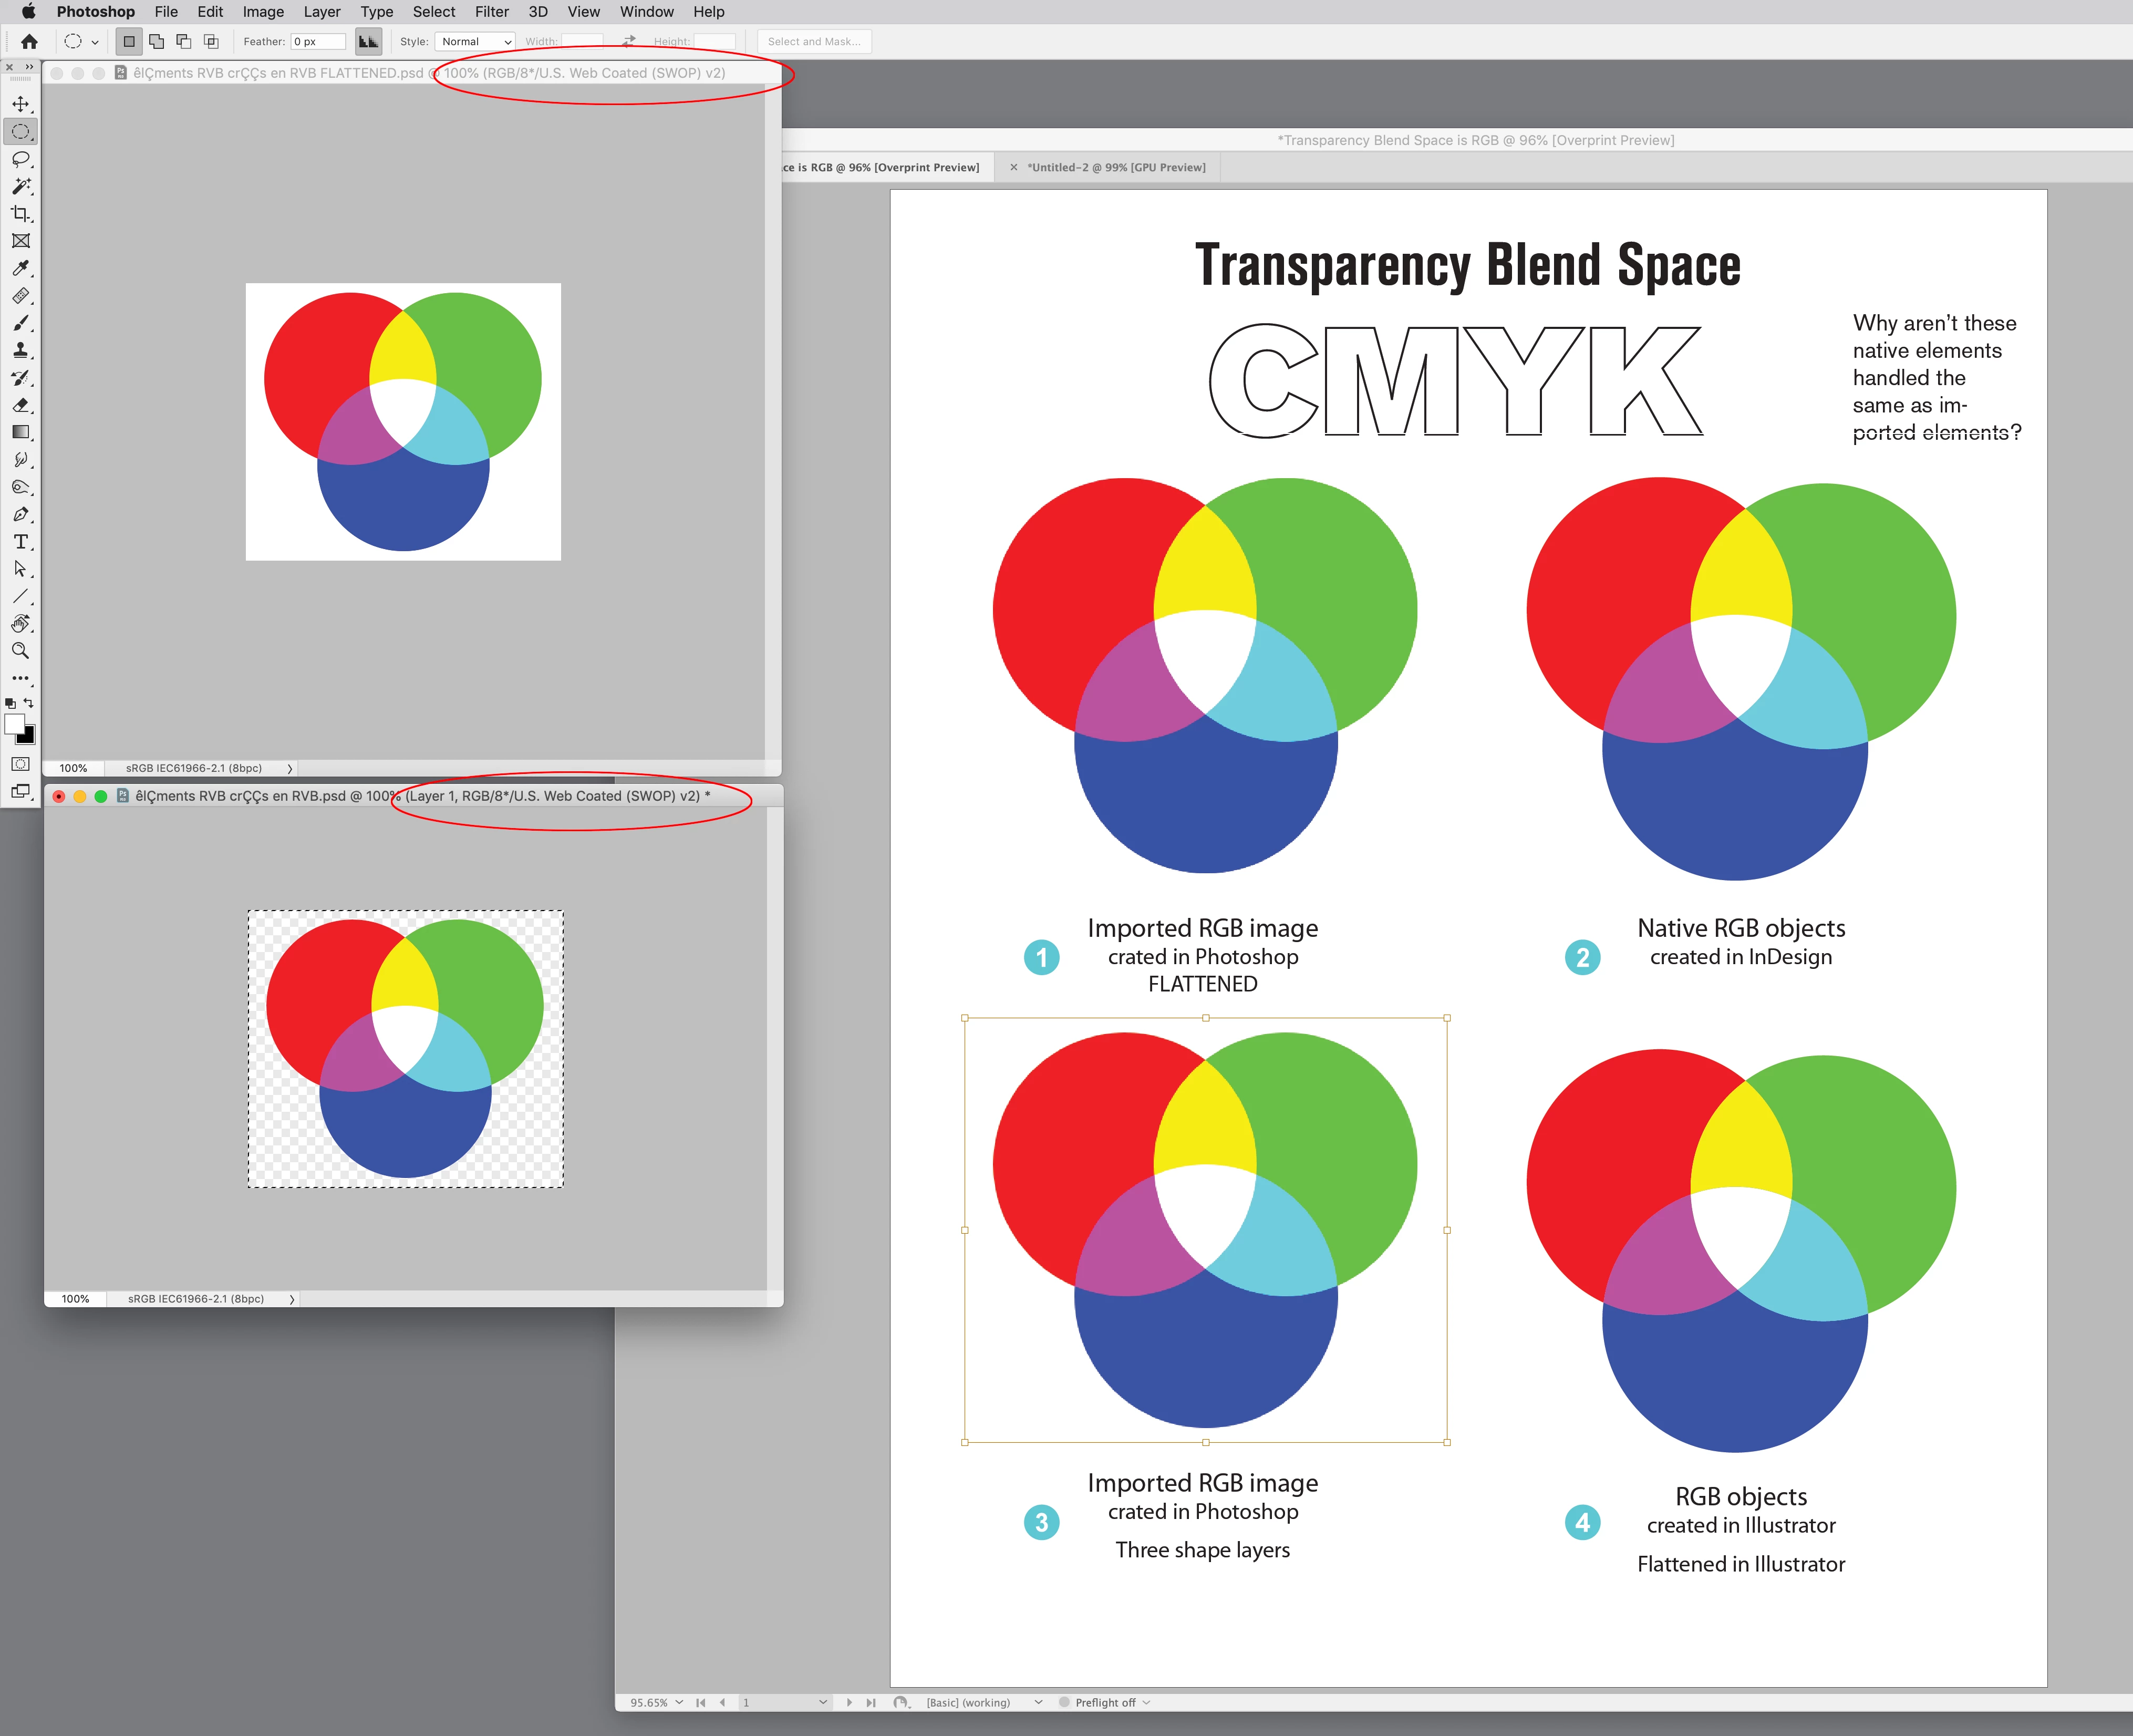Click the Home icon in options bar
This screenshot has height=1736, width=2133.
[29, 42]
